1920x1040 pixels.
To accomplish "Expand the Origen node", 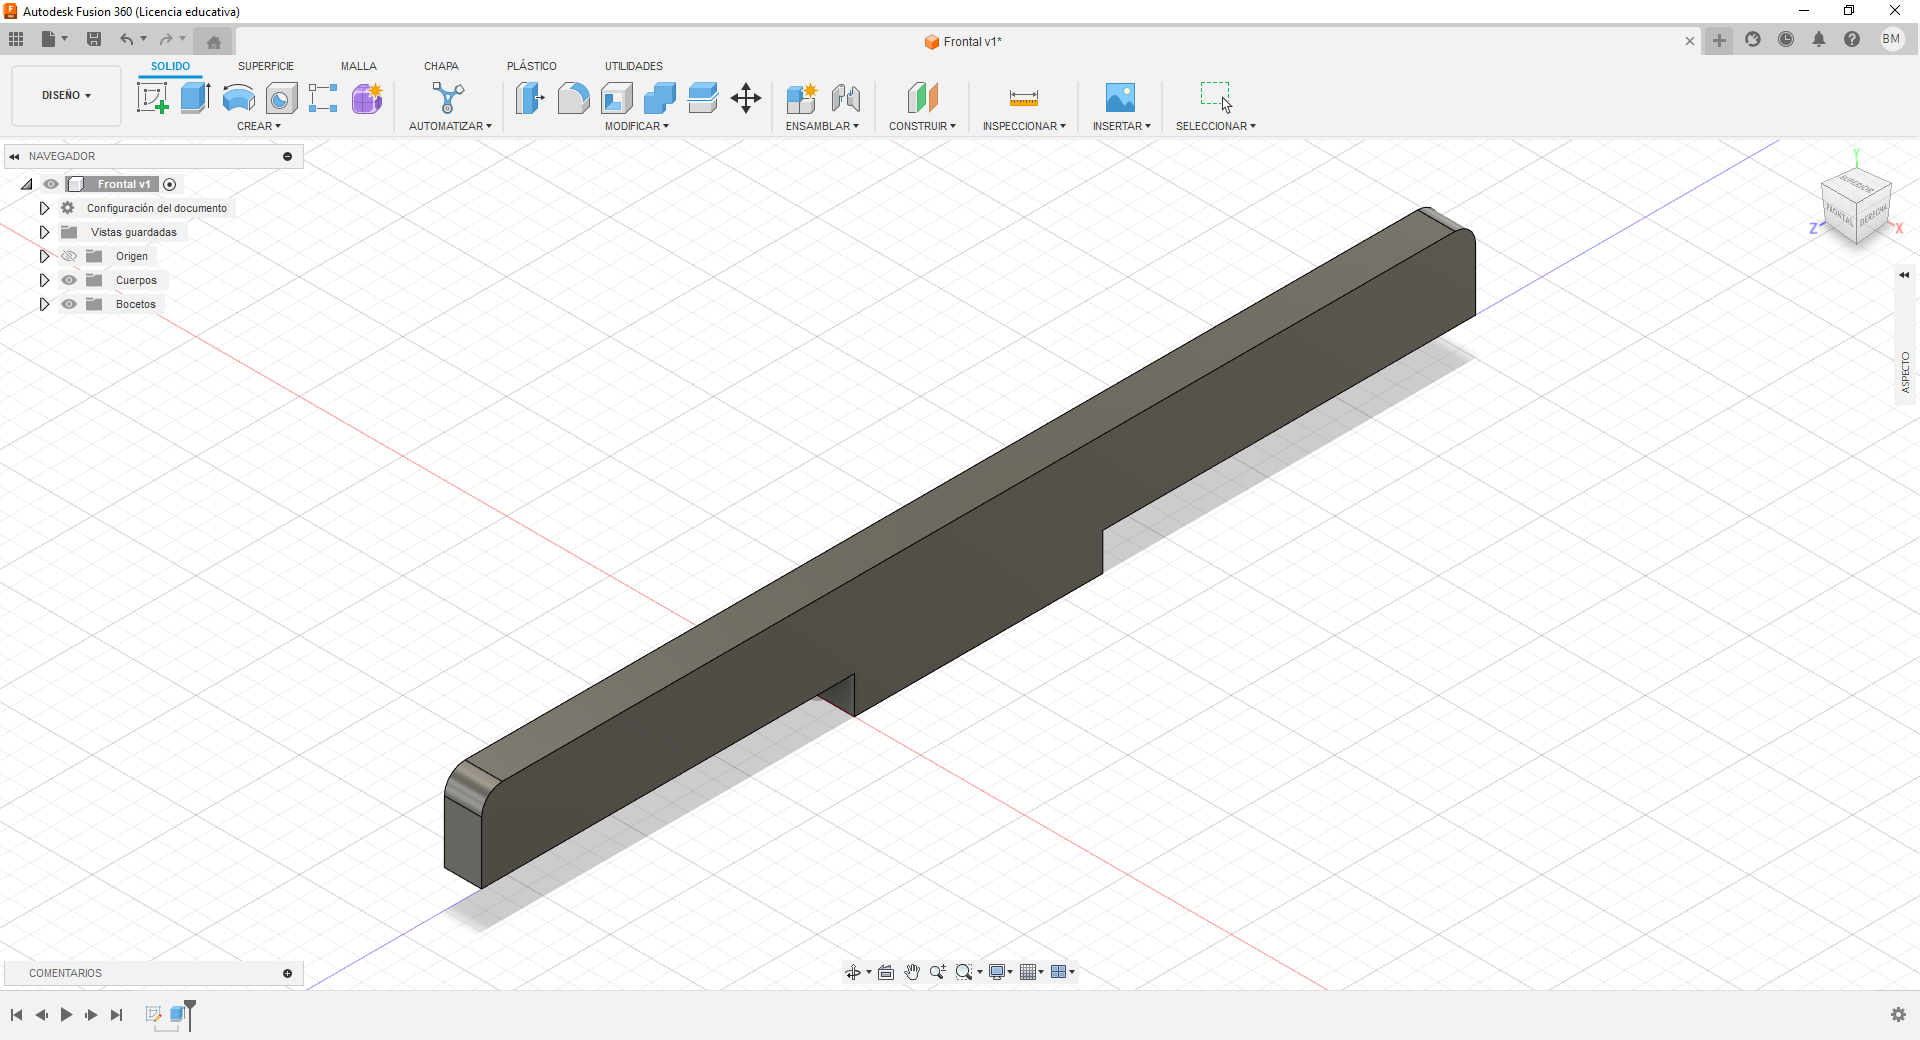I will tap(44, 256).
